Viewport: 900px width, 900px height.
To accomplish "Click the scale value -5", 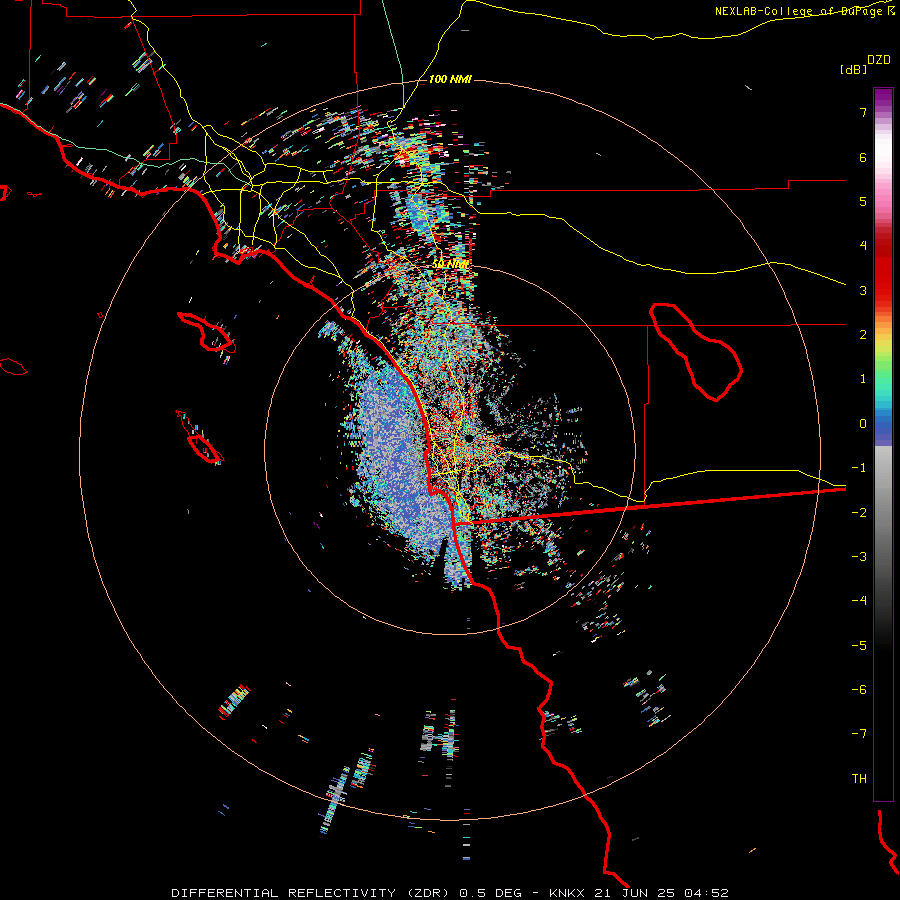I will tap(859, 646).
